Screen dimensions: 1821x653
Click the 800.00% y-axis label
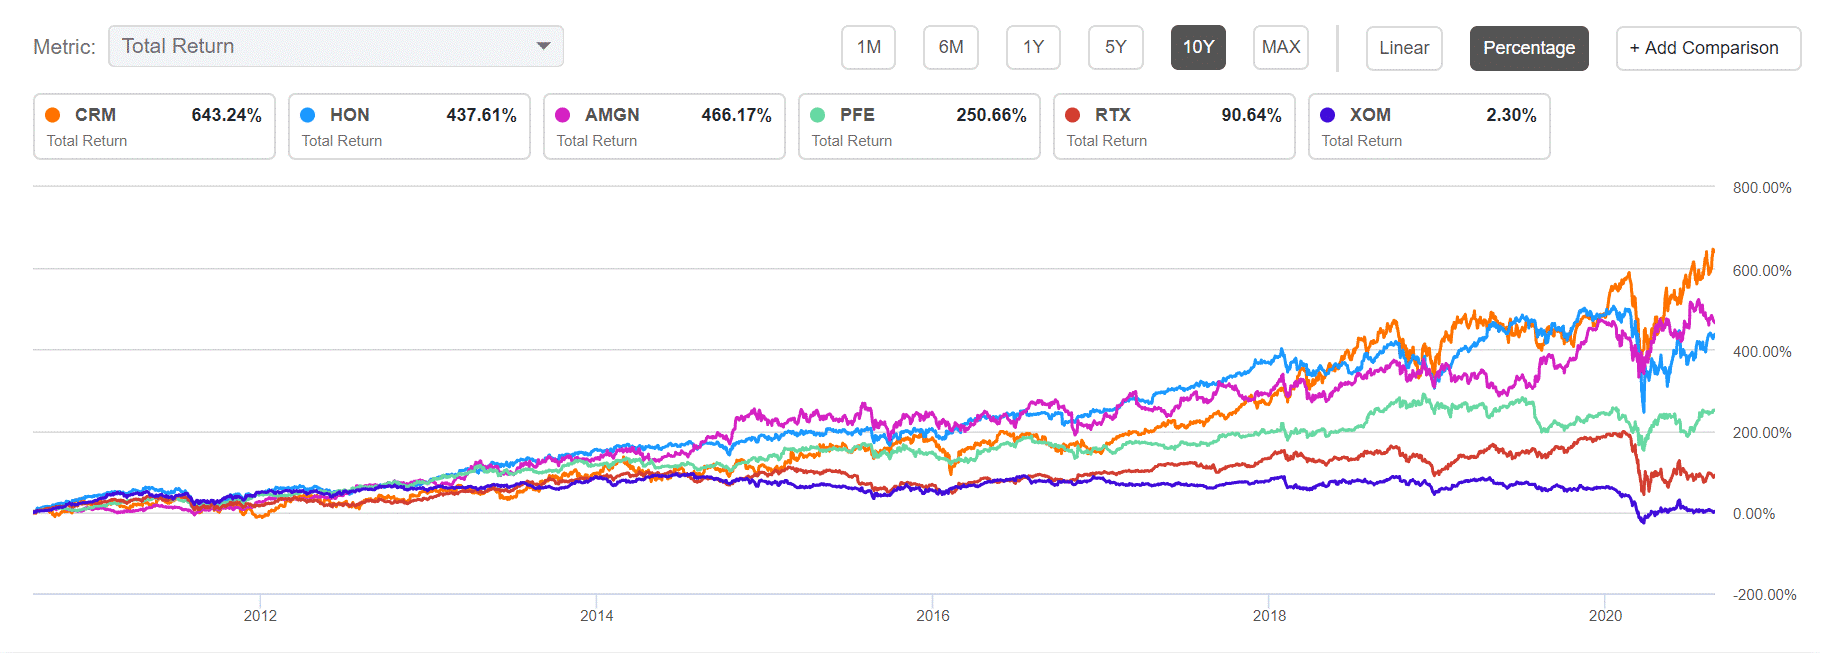point(1762,188)
